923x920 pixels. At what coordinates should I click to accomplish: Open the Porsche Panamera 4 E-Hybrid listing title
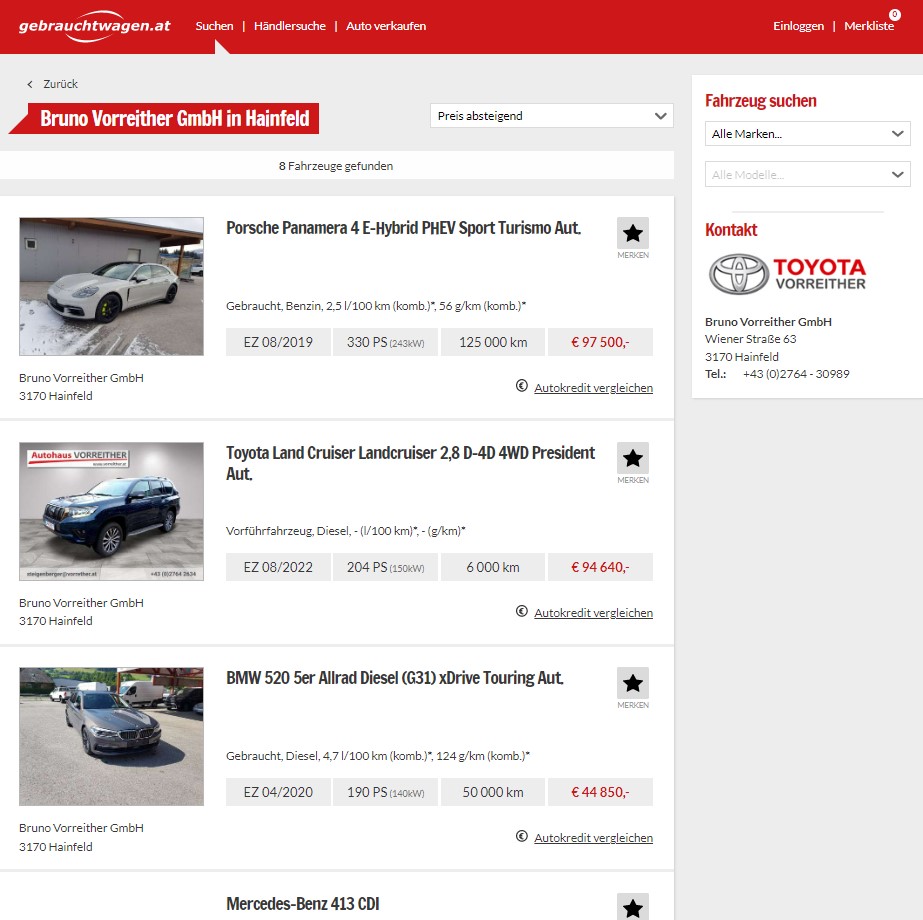click(x=403, y=228)
